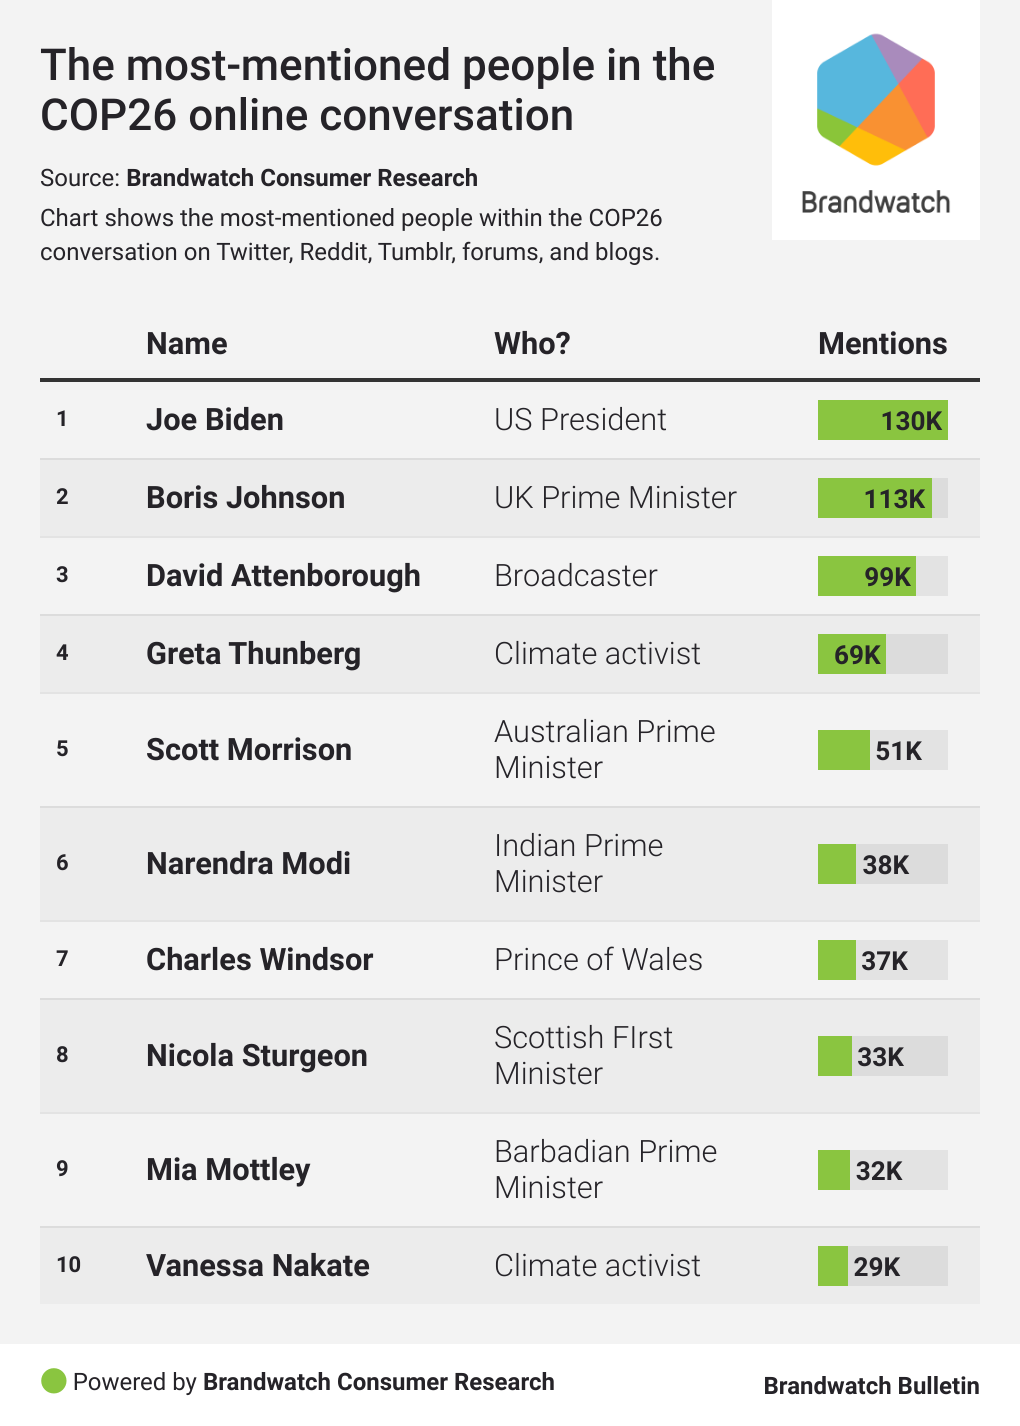Click the Brandwatch hexagon logo
The width and height of the screenshot is (1020, 1426).
pyautogui.click(x=875, y=100)
